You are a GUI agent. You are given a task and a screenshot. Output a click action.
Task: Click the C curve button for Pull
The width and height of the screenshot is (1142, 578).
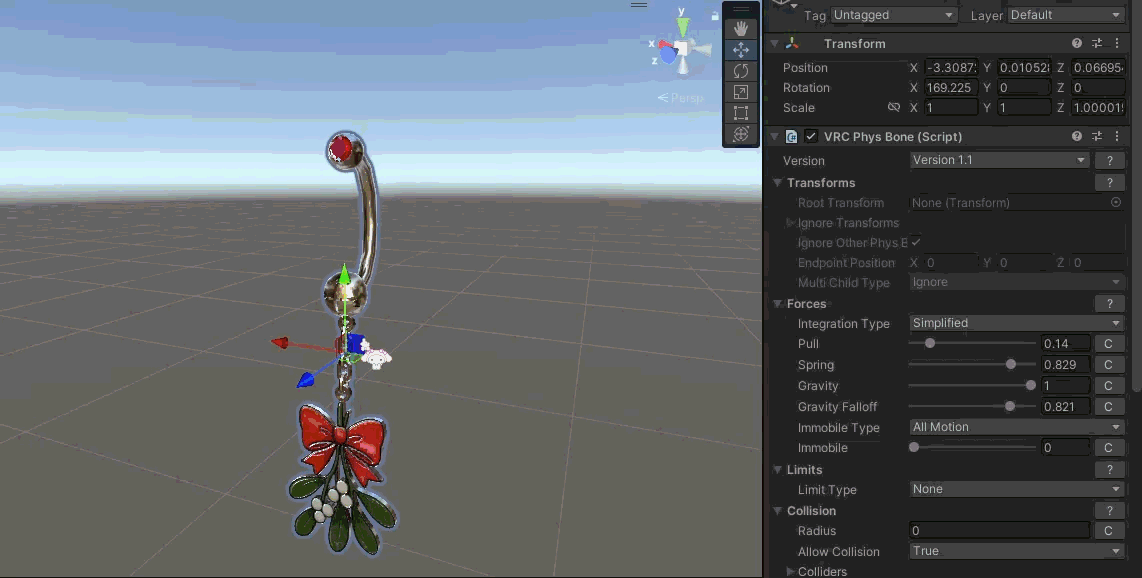pos(1107,344)
